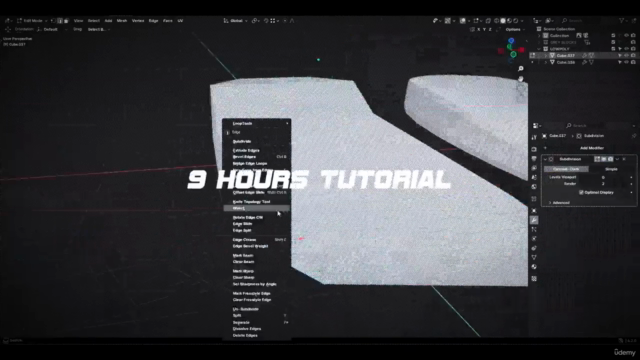Open the UV menu

tap(180, 20)
